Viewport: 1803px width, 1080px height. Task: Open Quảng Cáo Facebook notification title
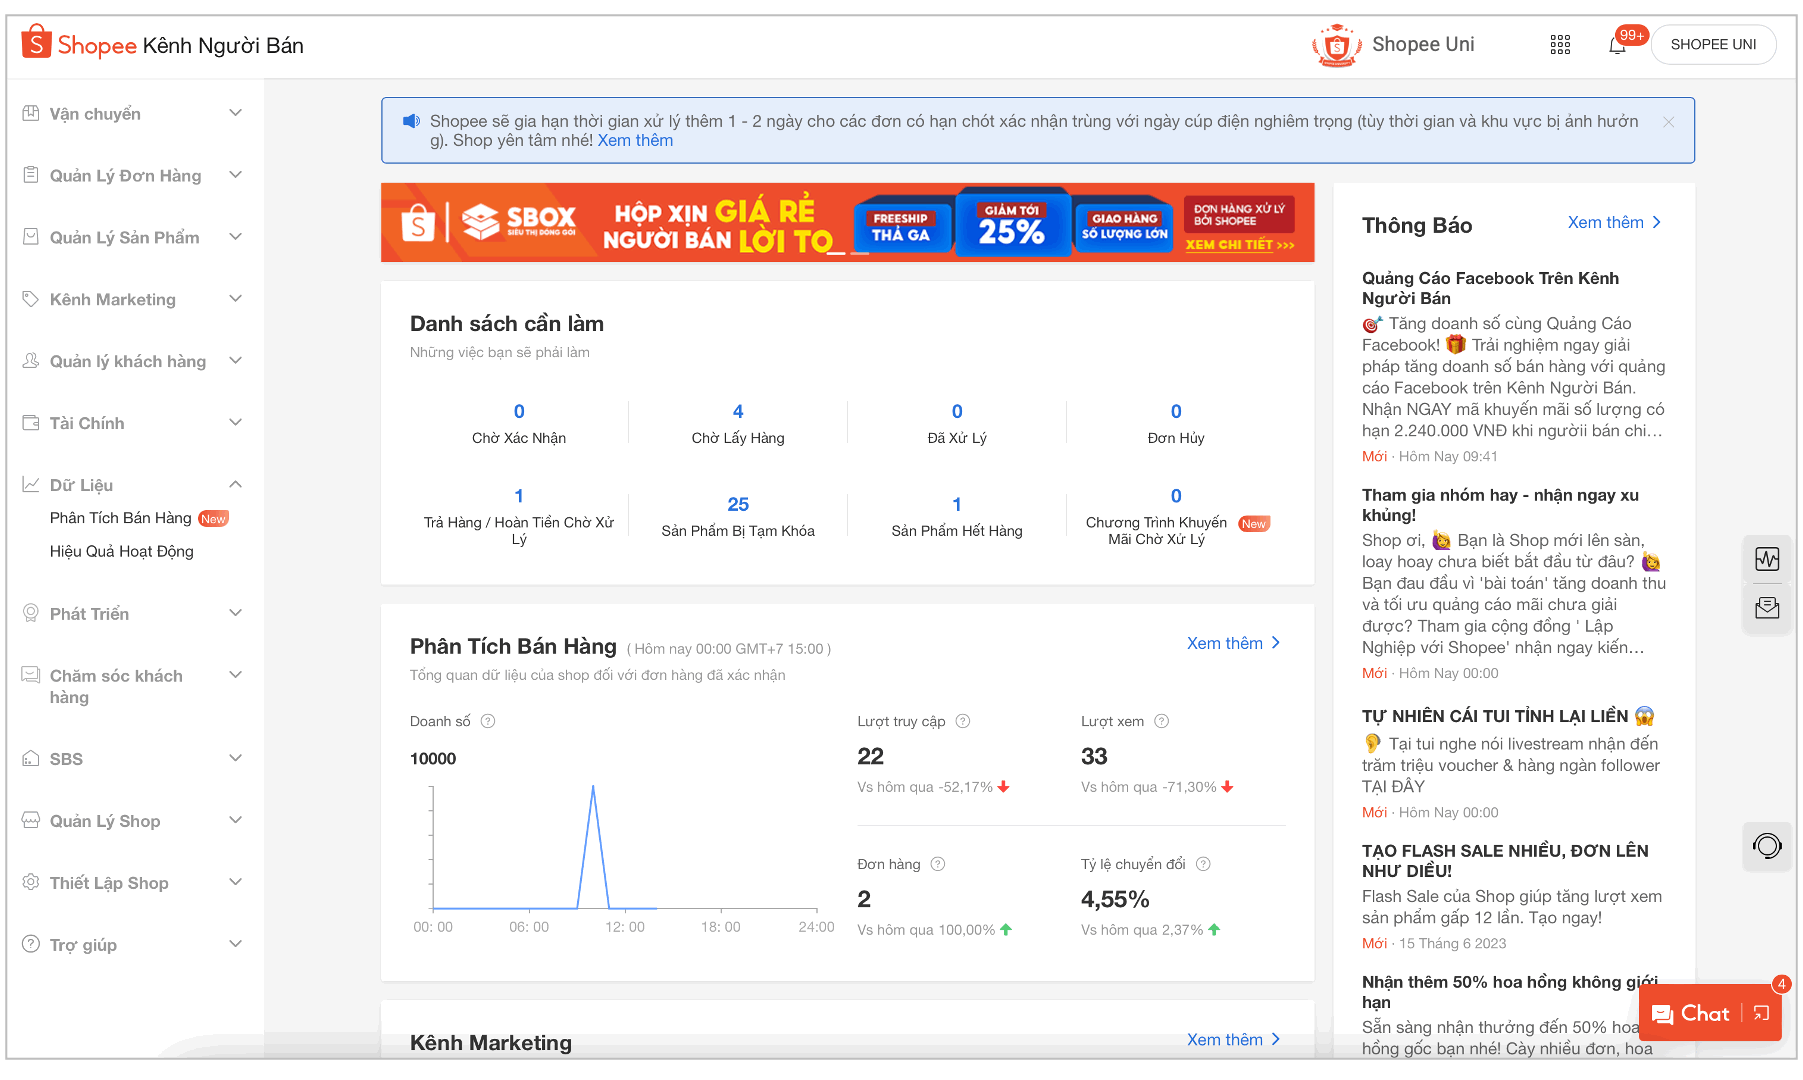coord(1490,288)
